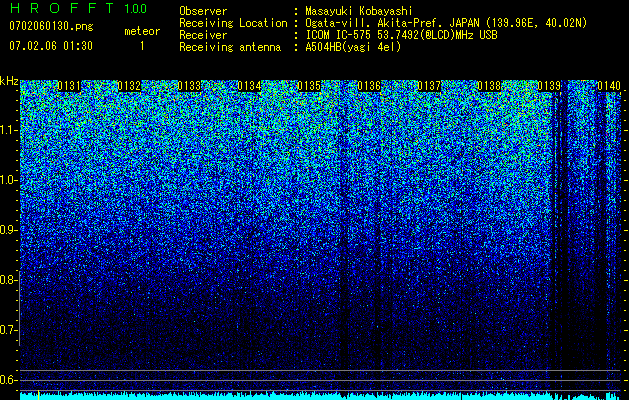Screen dimensions: 629x400
Task: Click the 0140 time marker
Action: point(609,86)
